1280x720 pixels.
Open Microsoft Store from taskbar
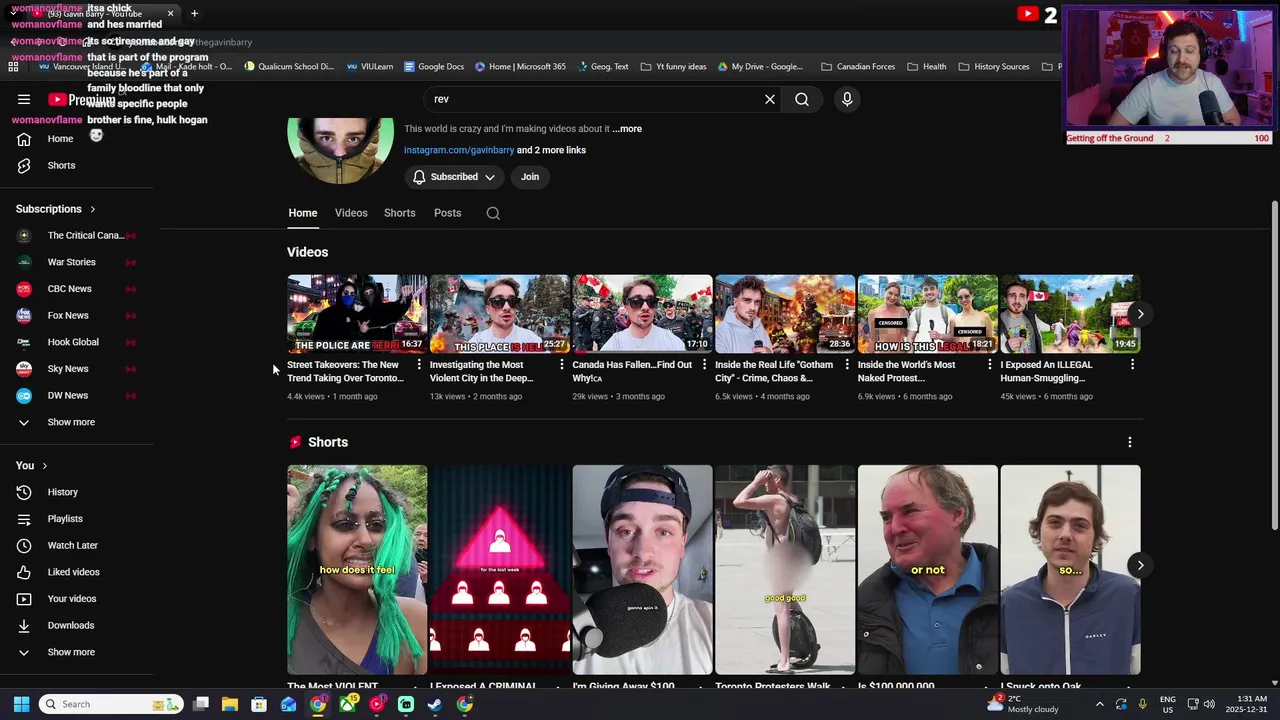(x=259, y=704)
